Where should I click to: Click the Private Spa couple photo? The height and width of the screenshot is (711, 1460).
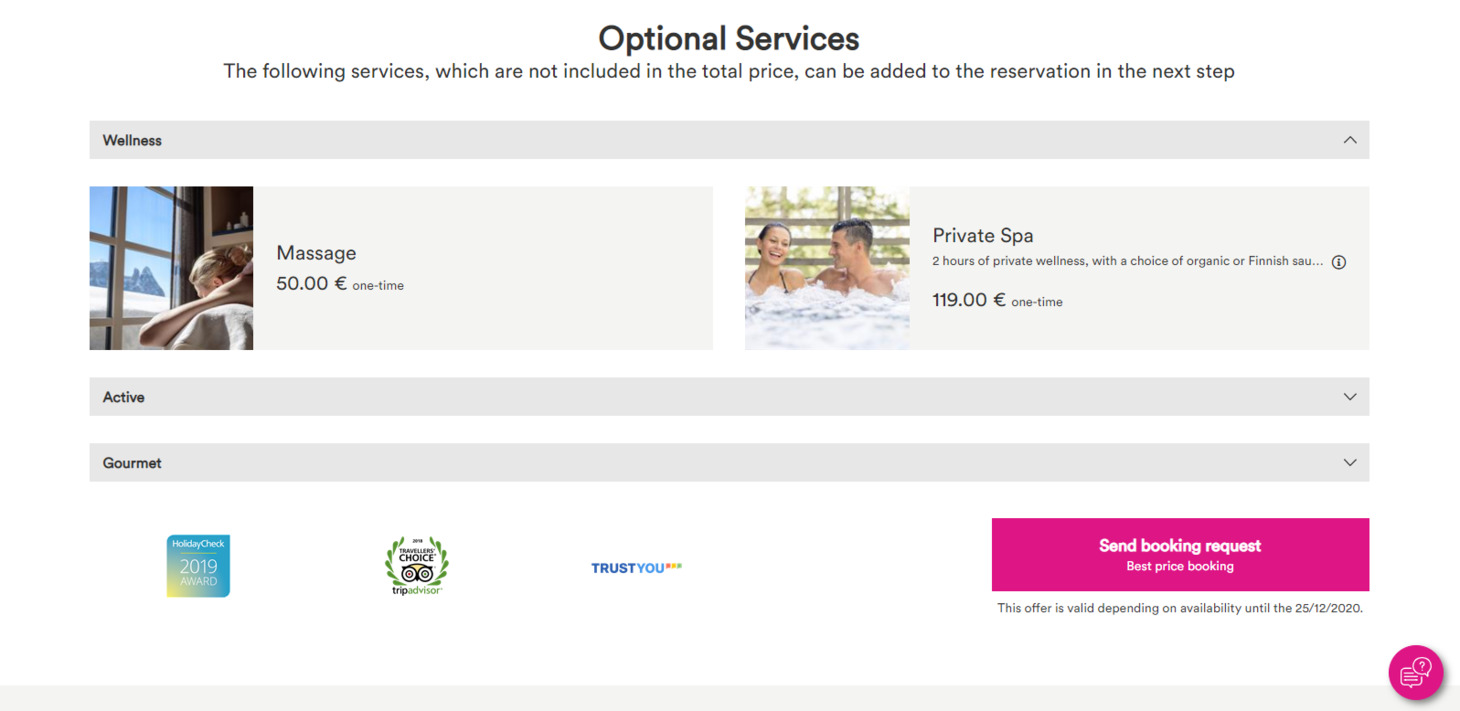827,268
